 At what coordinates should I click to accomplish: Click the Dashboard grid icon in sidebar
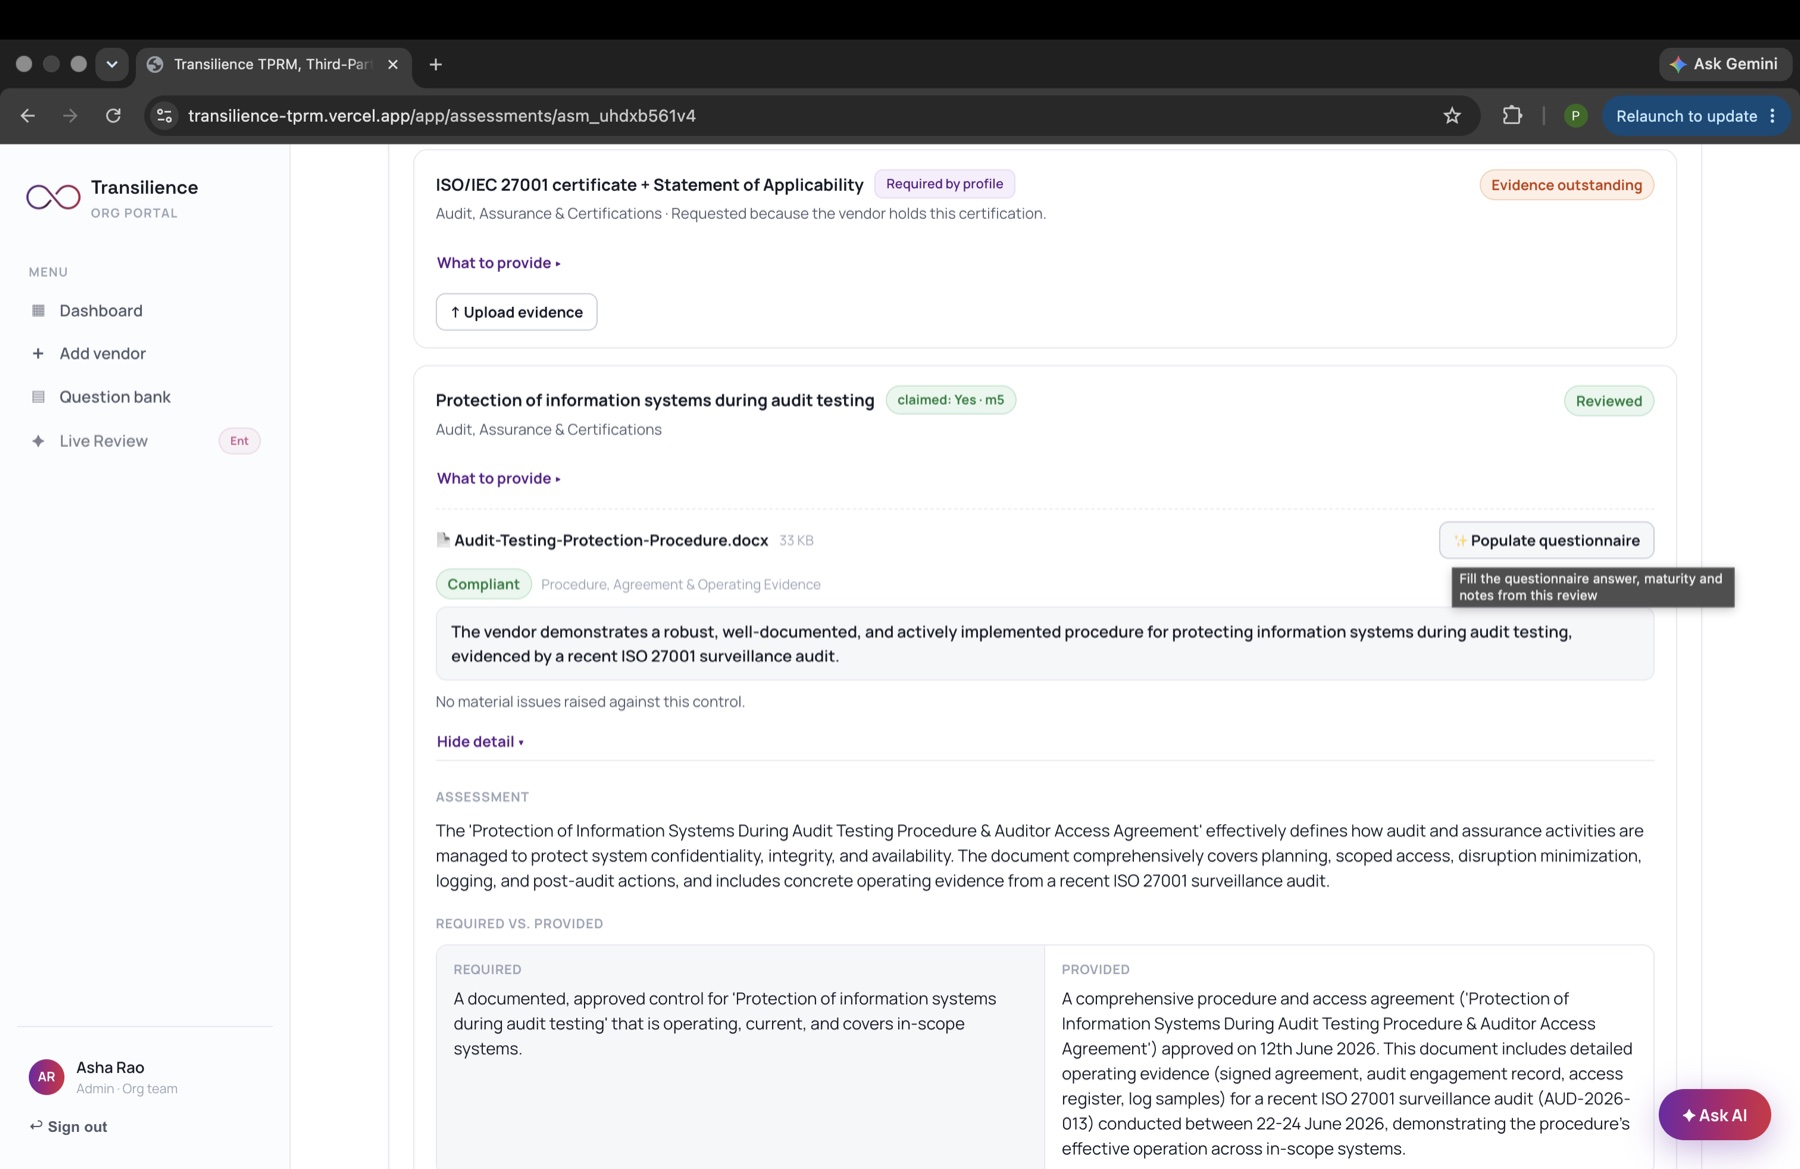click(38, 311)
